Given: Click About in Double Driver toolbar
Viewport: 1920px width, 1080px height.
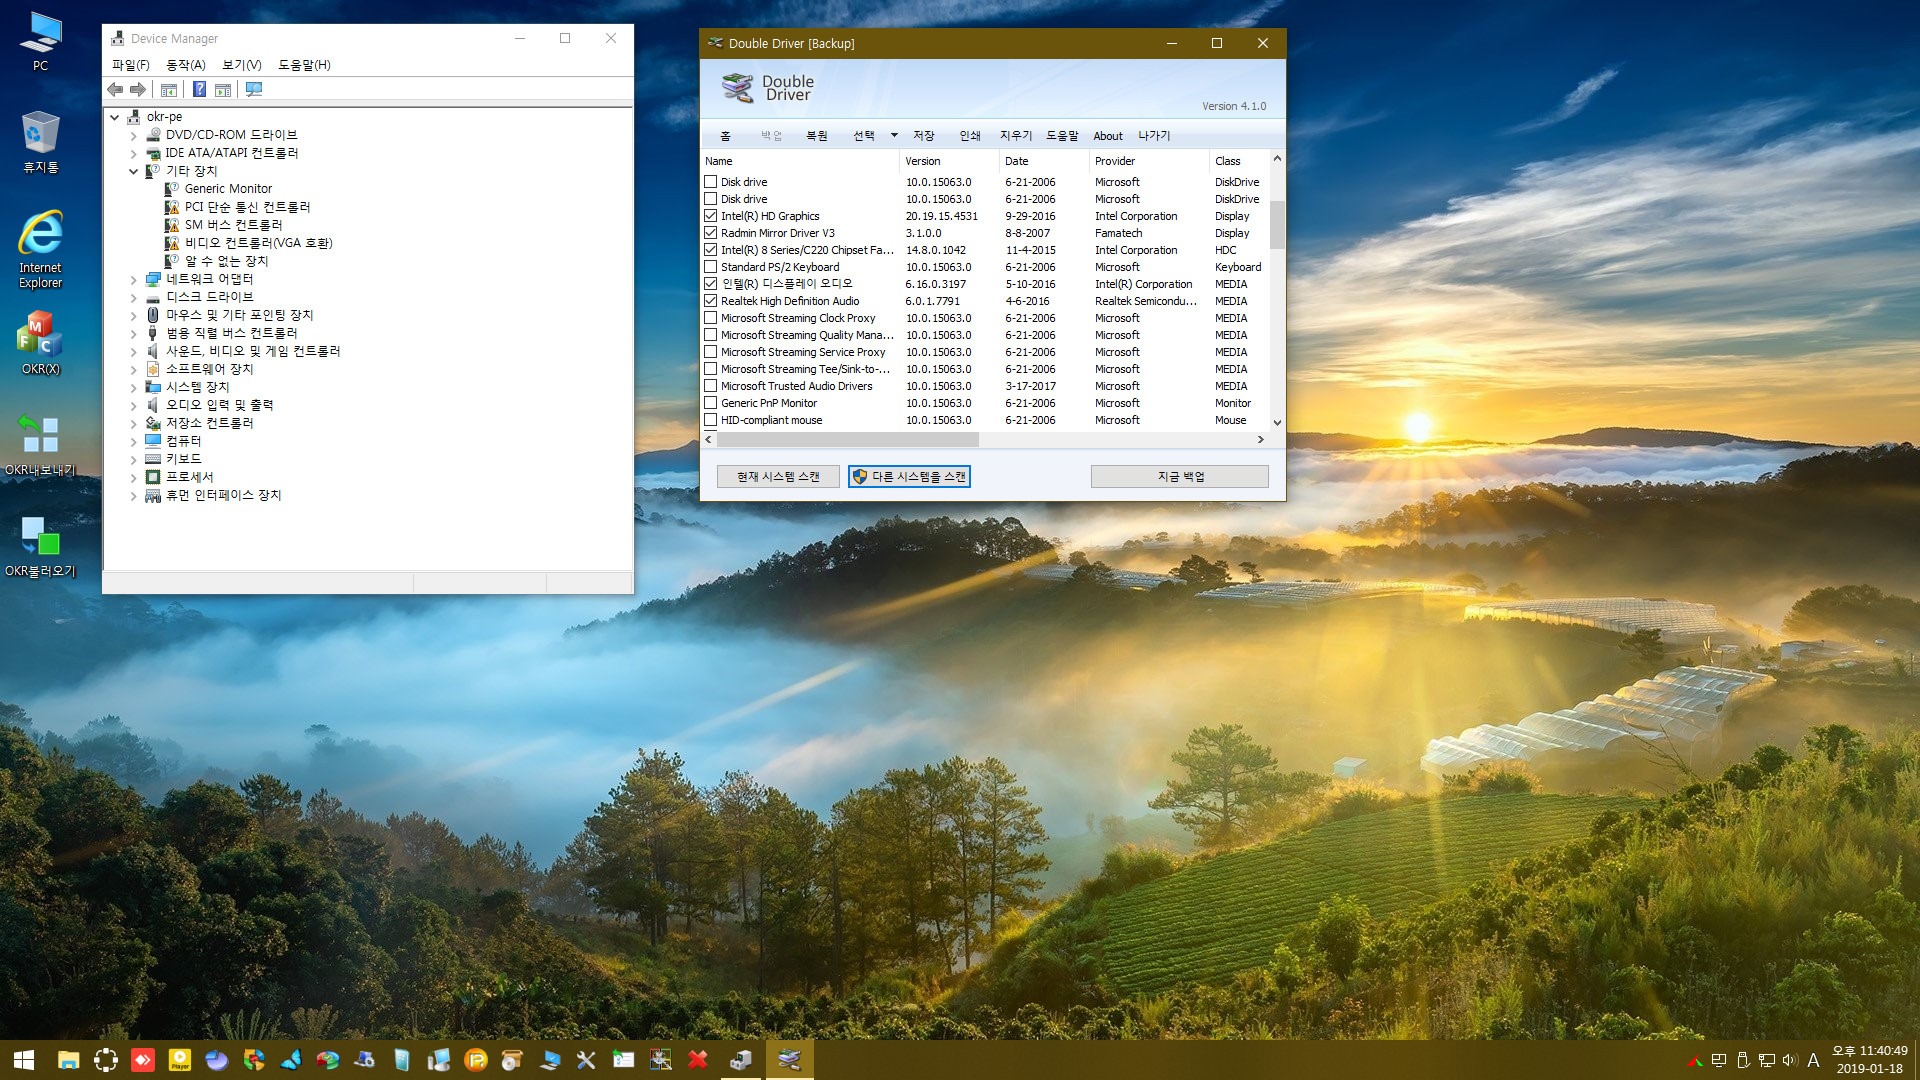Looking at the screenshot, I should coord(1108,136).
